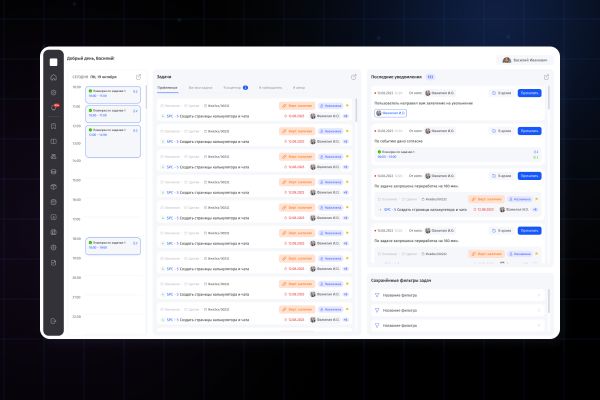Open the calendar event starting at 10:00

[x=113, y=94]
